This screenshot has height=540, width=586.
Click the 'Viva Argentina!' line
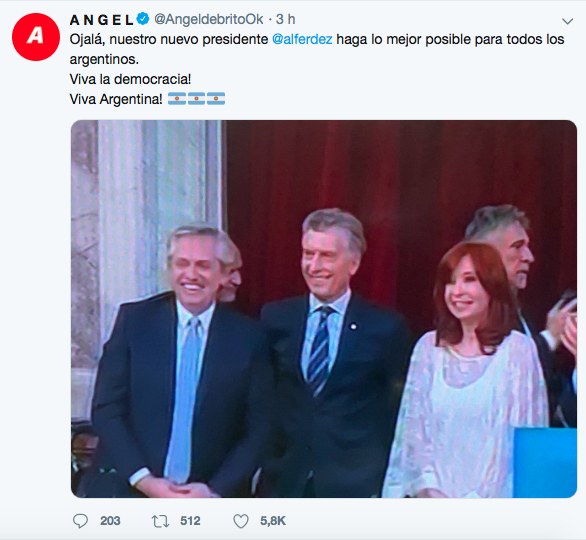(x=116, y=99)
